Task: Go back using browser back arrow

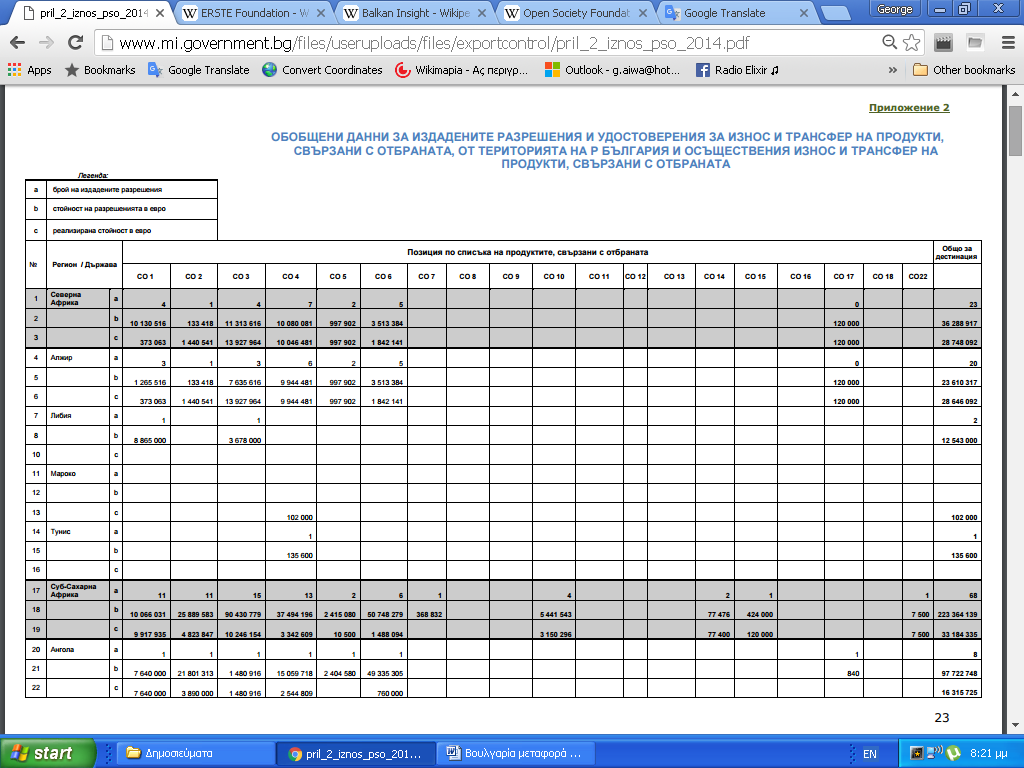Action: click(x=18, y=43)
